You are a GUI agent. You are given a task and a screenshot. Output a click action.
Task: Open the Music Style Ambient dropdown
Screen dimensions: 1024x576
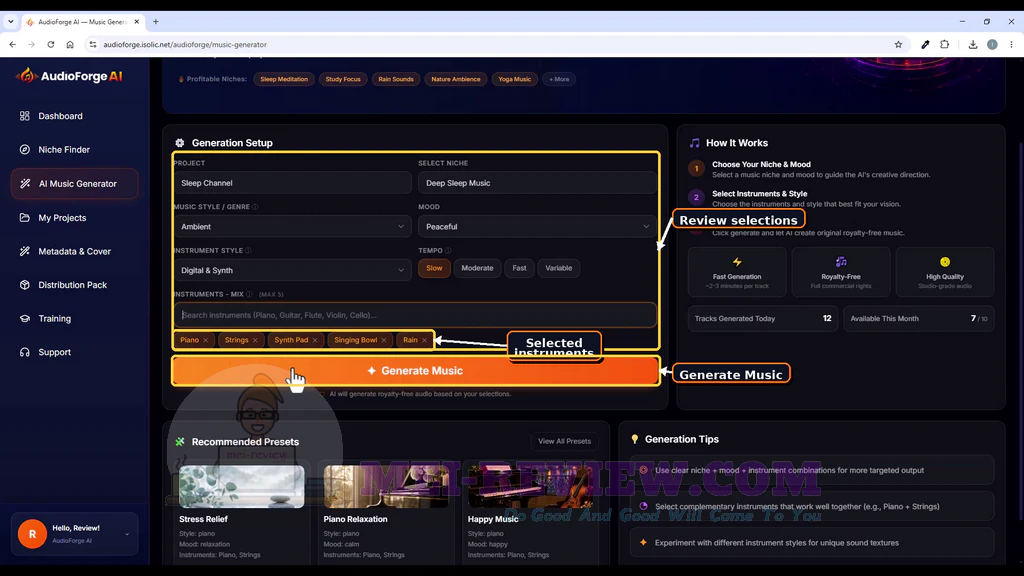(x=293, y=227)
